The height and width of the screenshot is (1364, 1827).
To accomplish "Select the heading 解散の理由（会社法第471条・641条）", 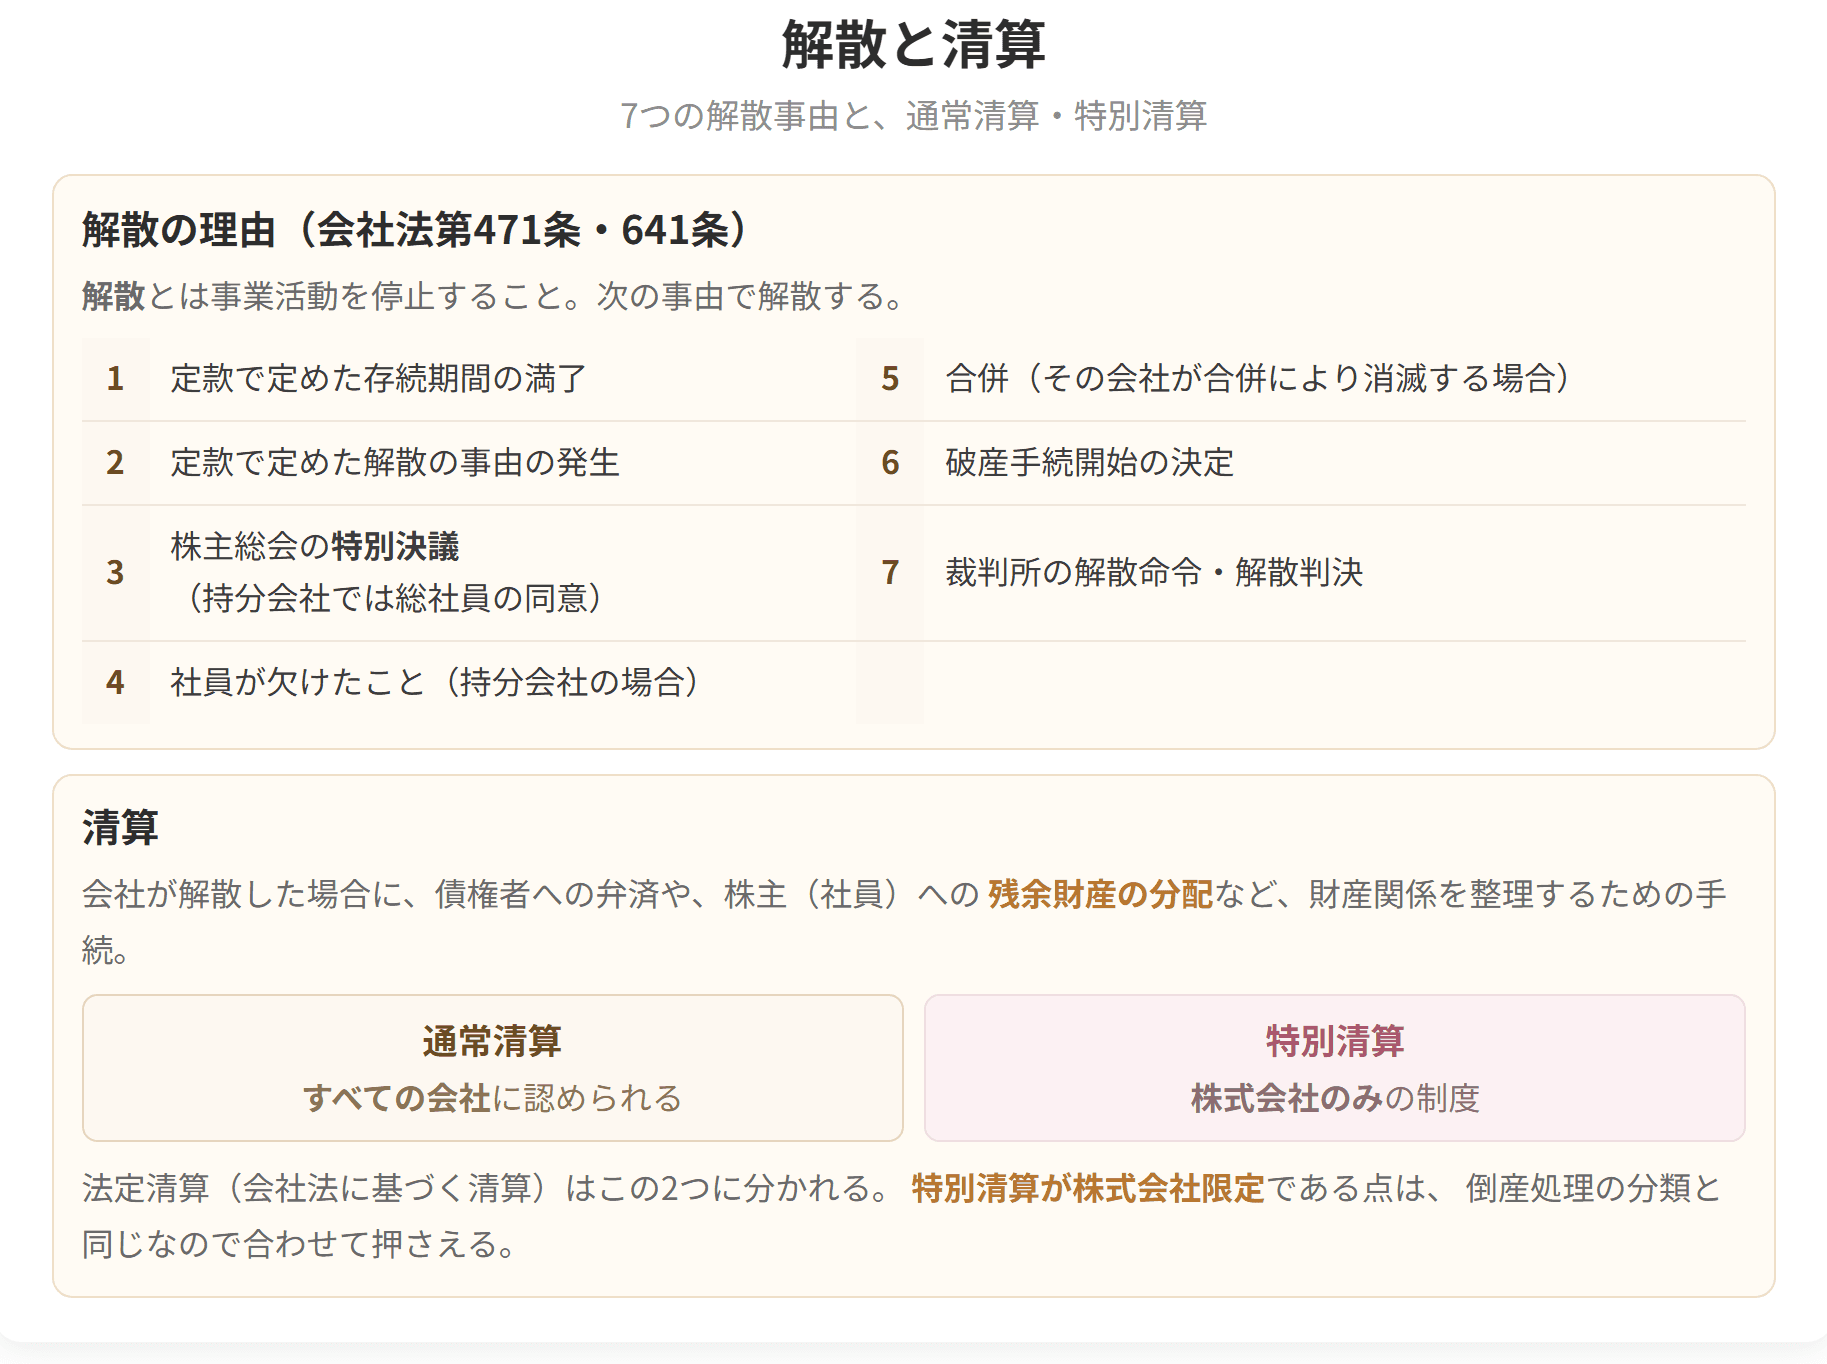I will pos(415,230).
